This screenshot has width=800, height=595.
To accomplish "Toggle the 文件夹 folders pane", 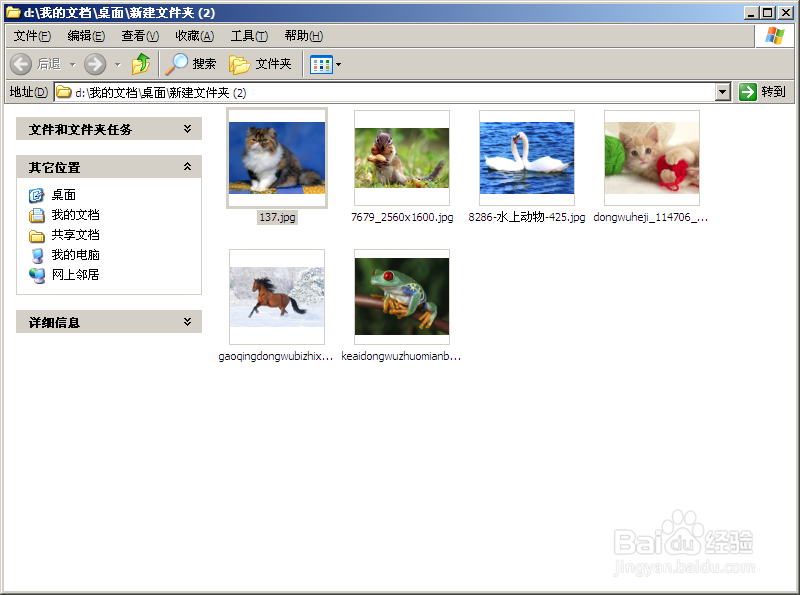I will click(260, 64).
